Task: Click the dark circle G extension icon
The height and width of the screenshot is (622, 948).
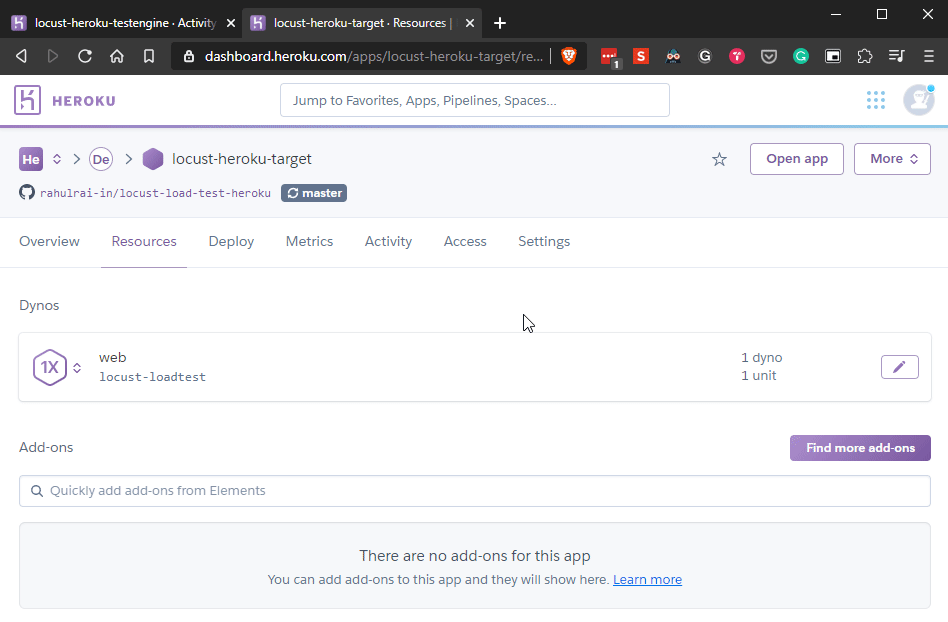Action: [x=705, y=56]
